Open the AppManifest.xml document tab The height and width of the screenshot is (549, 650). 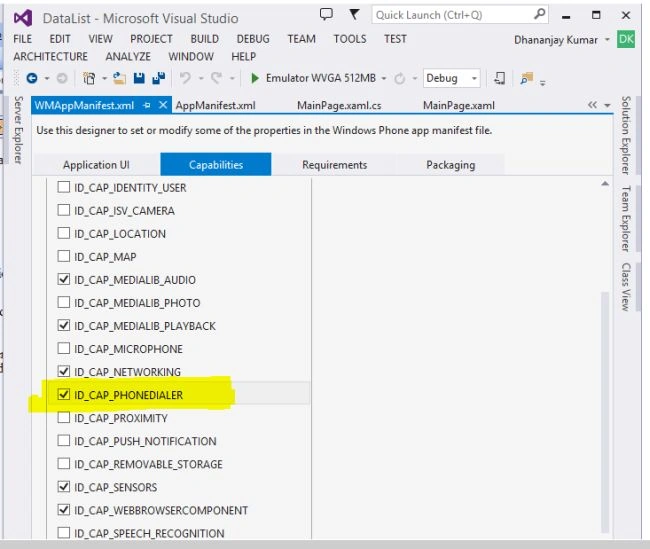215,106
